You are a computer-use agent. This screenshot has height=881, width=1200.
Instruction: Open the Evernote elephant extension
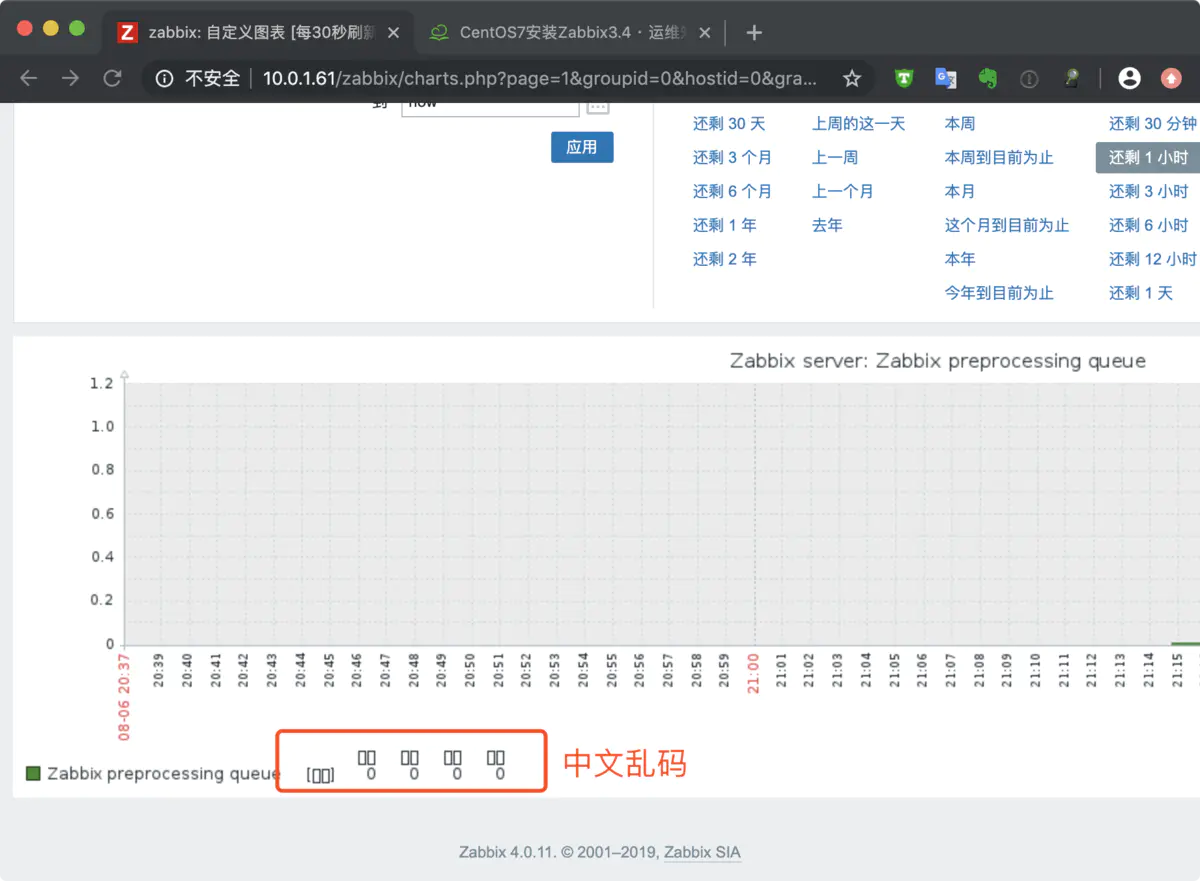pos(987,78)
